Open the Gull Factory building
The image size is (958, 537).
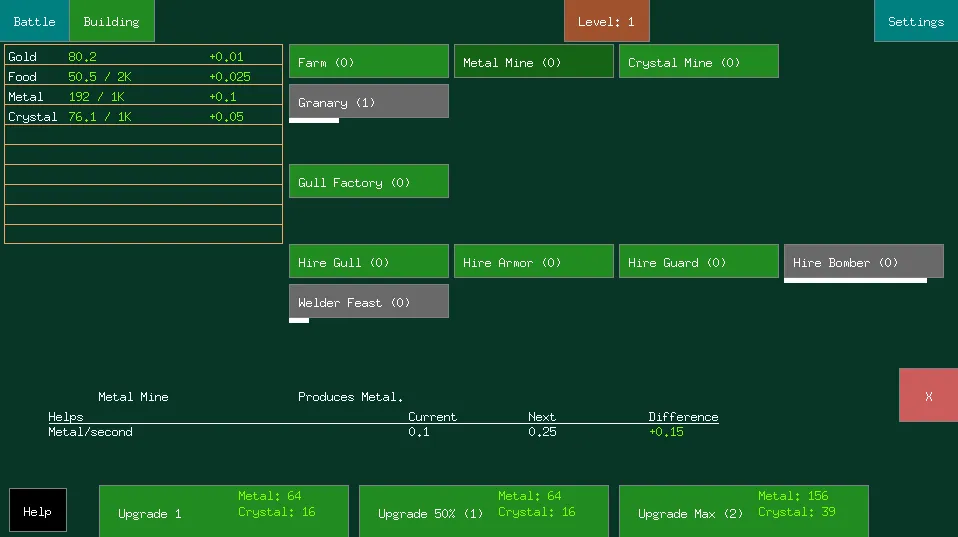[368, 182]
